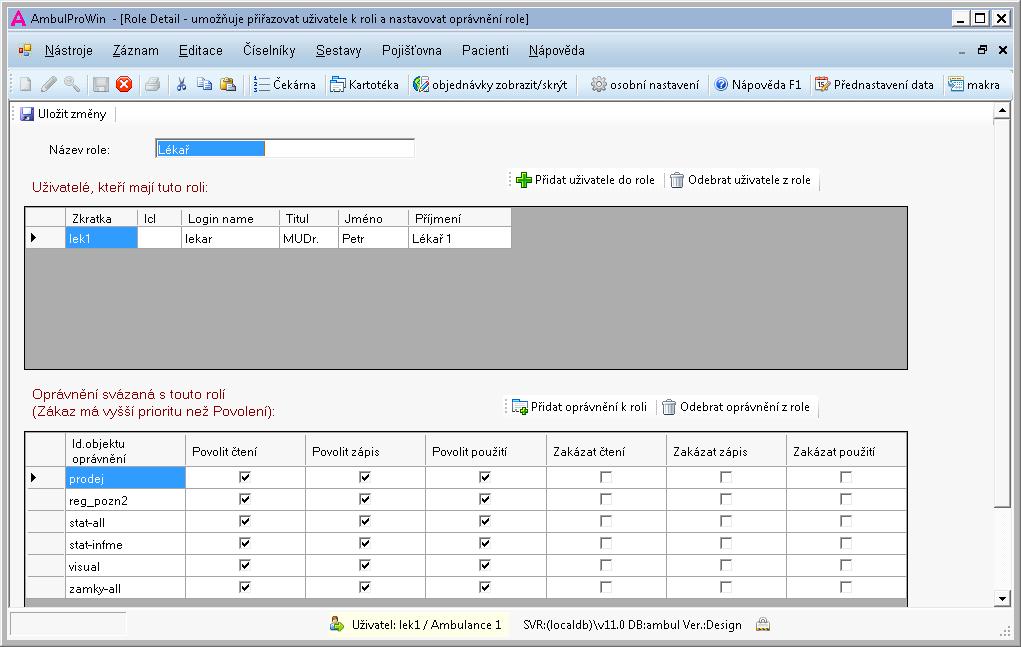Click Přidat uživatele do role
The width and height of the screenshot is (1021, 647).
point(585,180)
